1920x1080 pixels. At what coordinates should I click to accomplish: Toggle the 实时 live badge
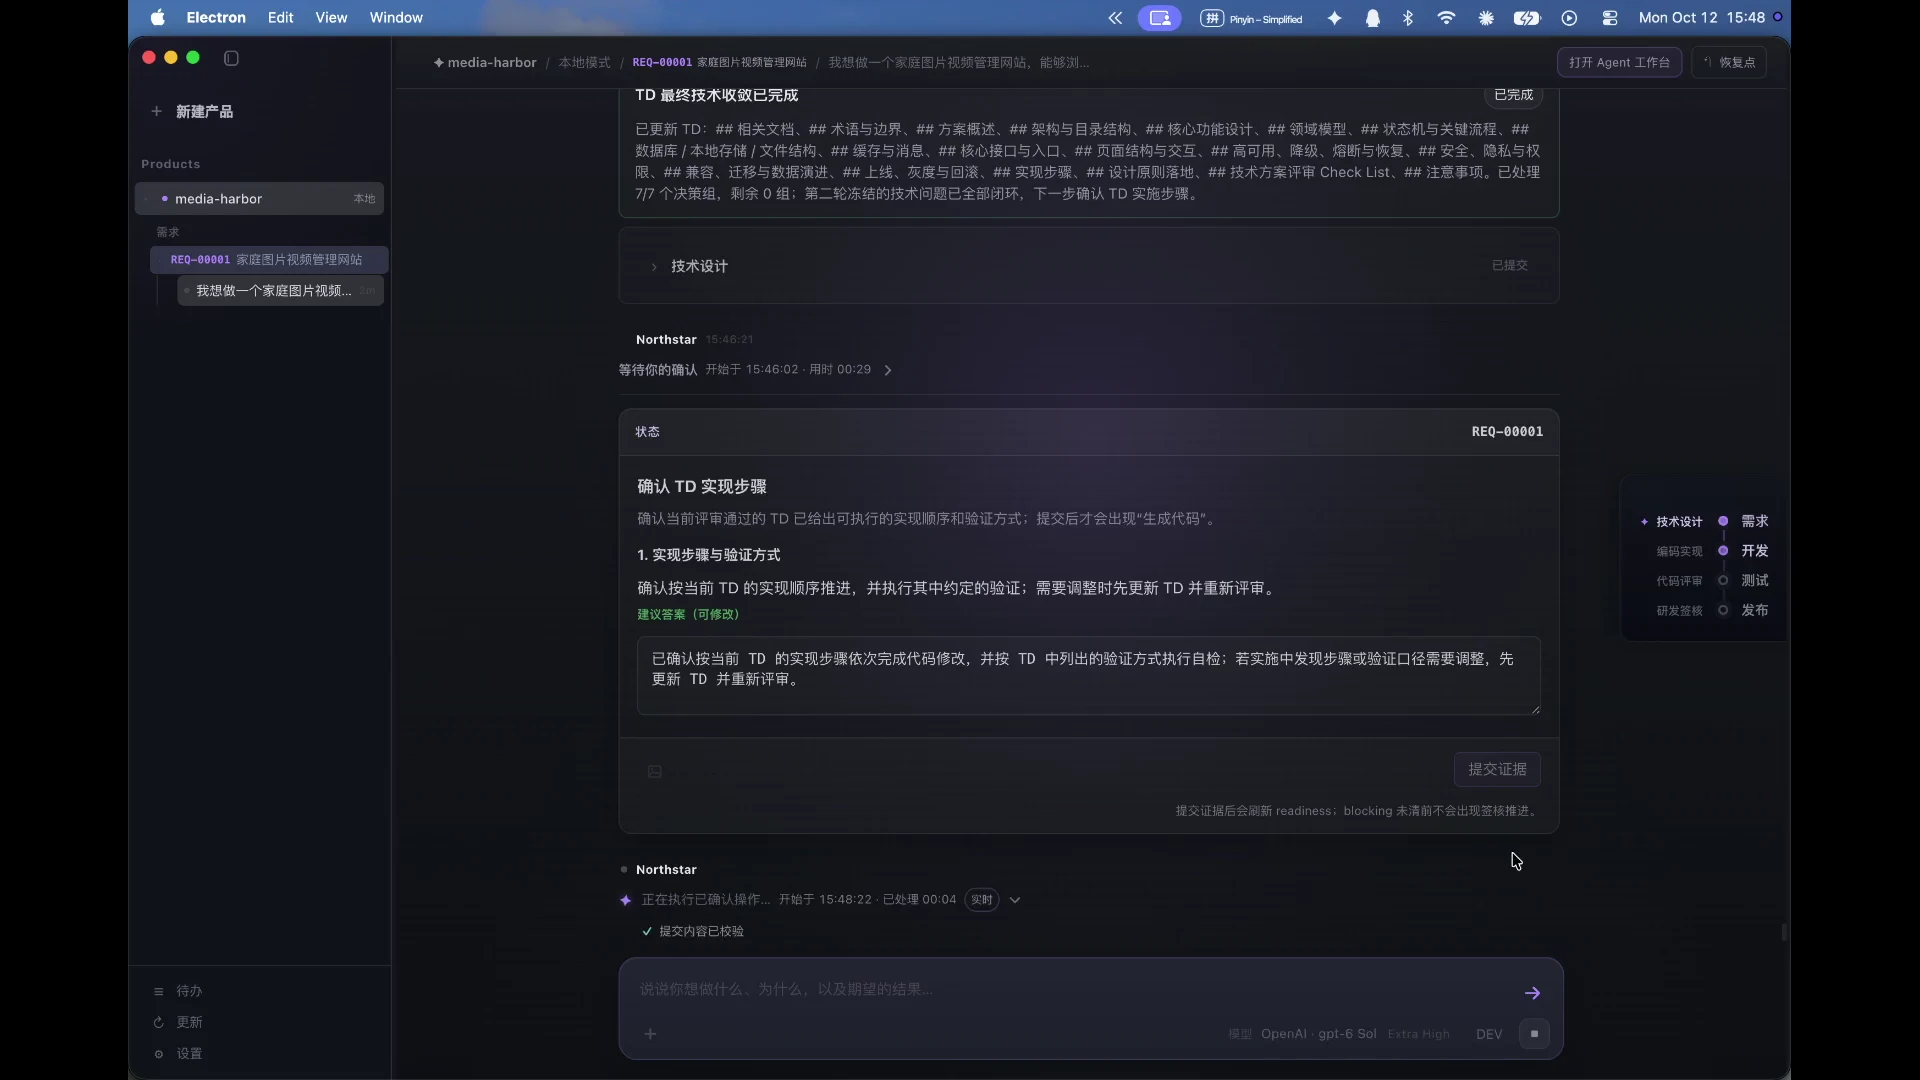point(982,899)
